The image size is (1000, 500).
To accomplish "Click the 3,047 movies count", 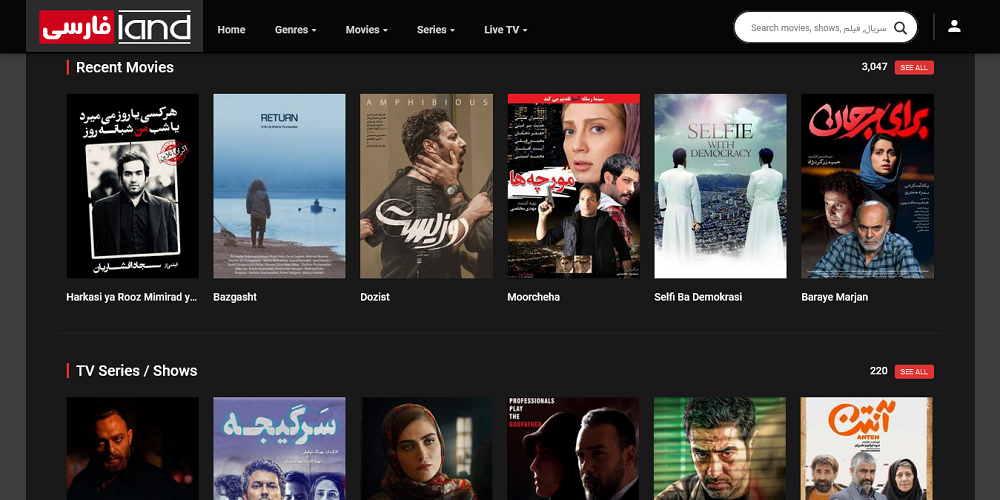I will [x=874, y=67].
